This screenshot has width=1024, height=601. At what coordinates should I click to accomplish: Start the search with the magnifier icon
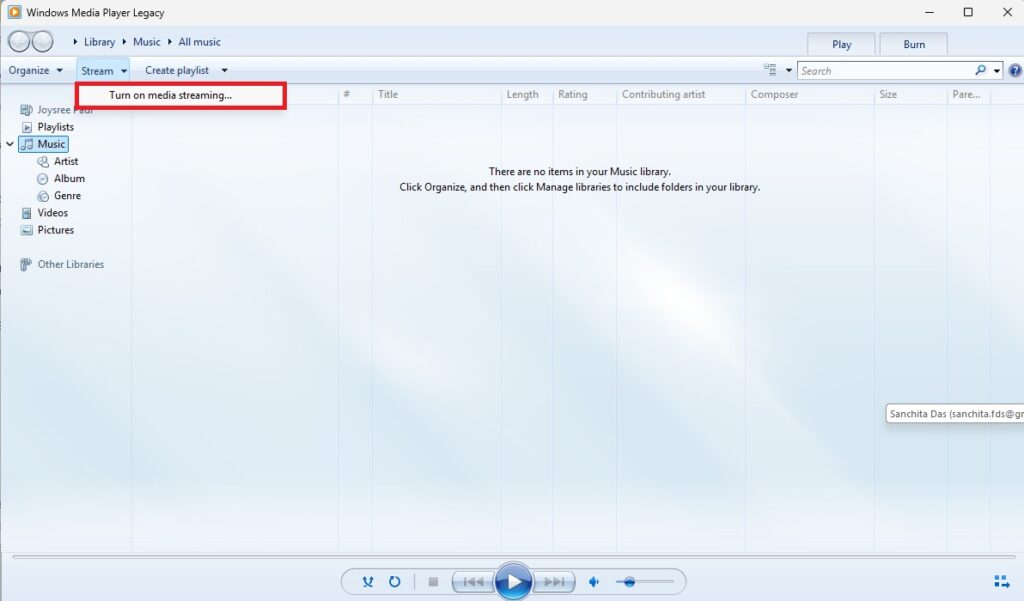[x=981, y=70]
